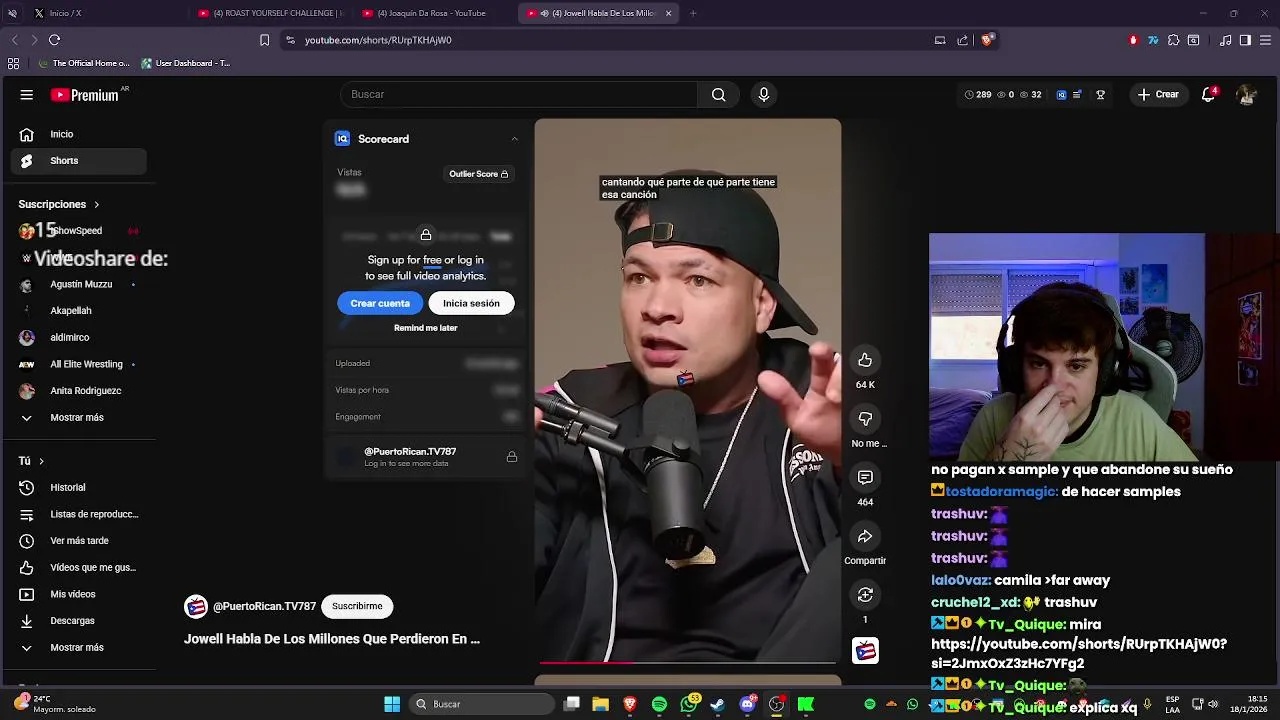
Task: Collapse the Scorecard panel chevron
Action: coord(514,139)
